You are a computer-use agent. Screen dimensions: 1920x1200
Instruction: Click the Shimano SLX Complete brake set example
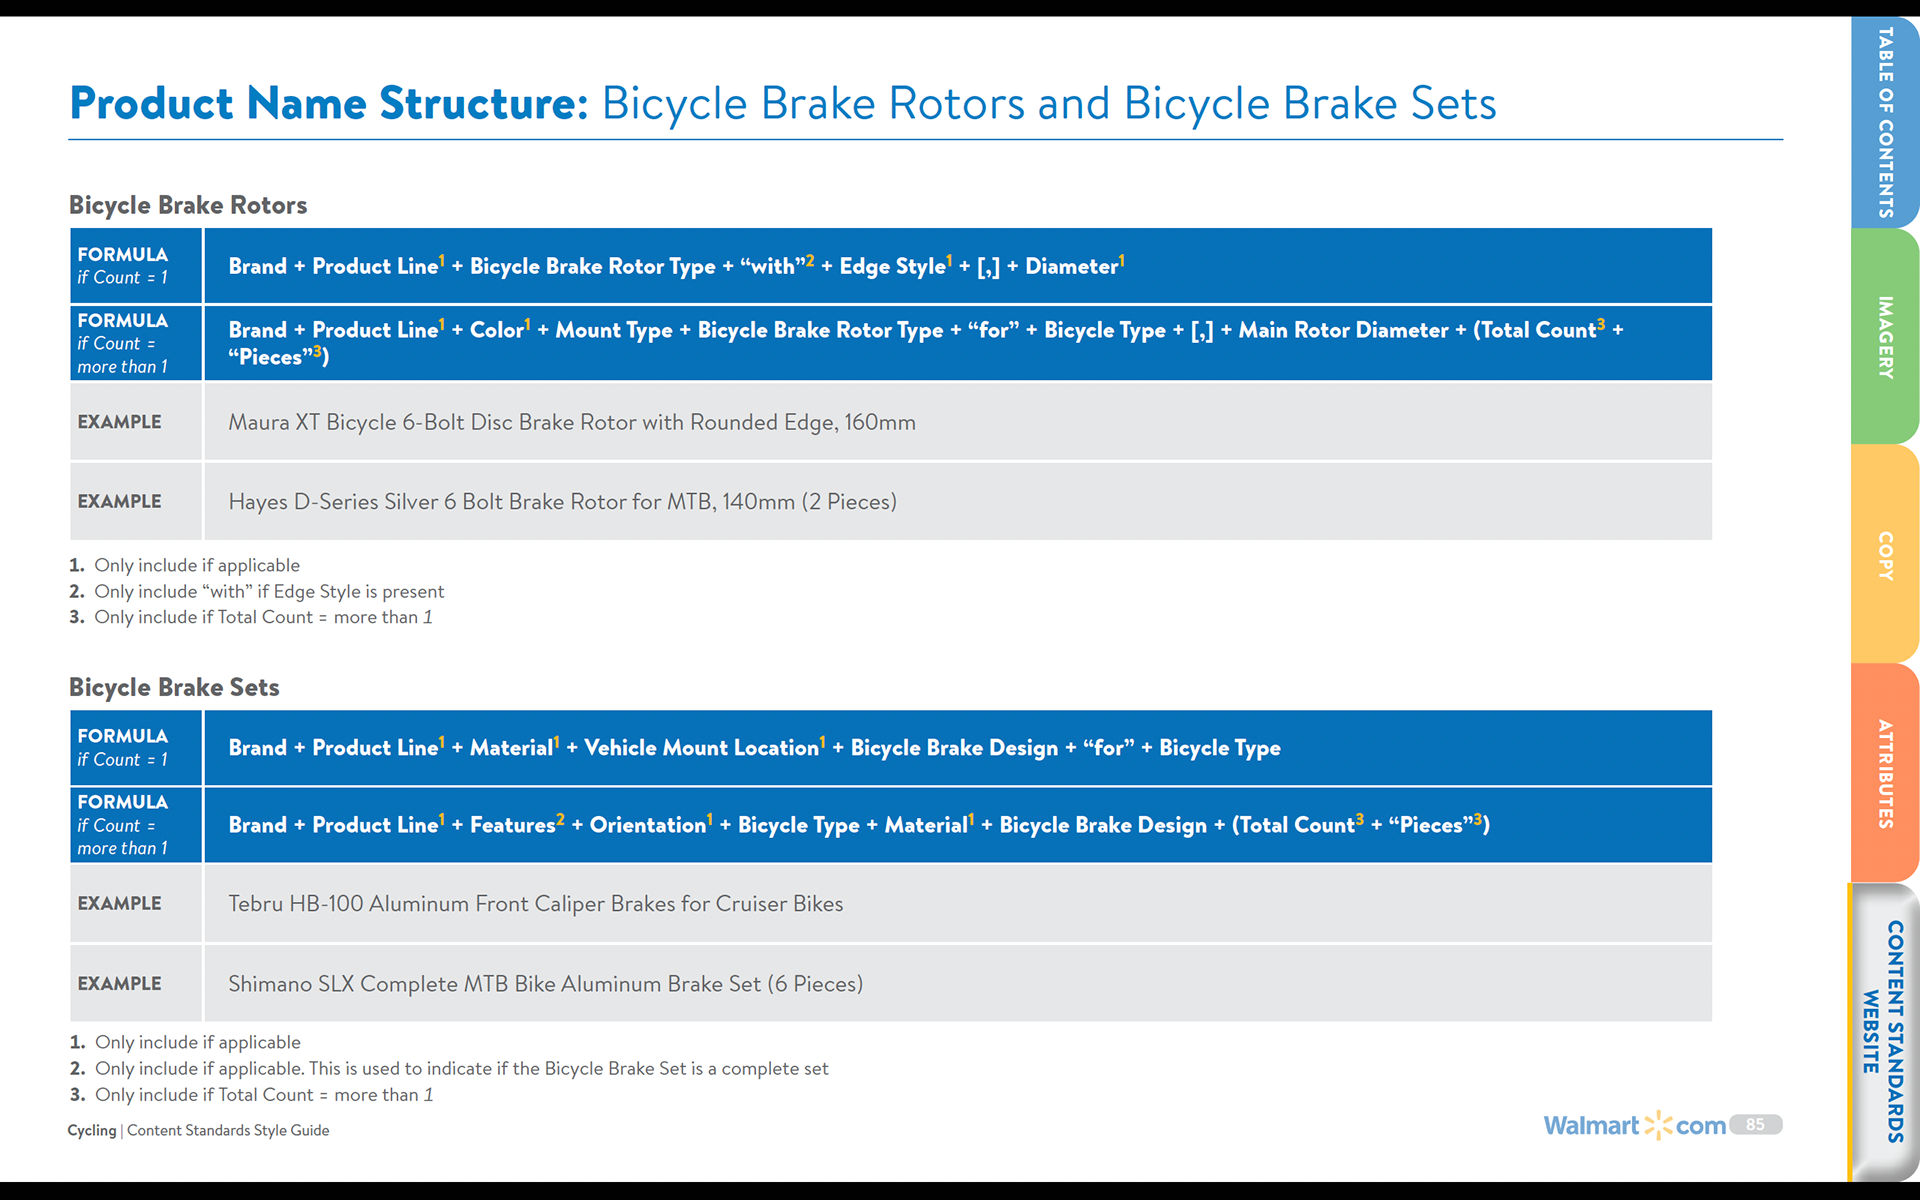tap(891, 983)
